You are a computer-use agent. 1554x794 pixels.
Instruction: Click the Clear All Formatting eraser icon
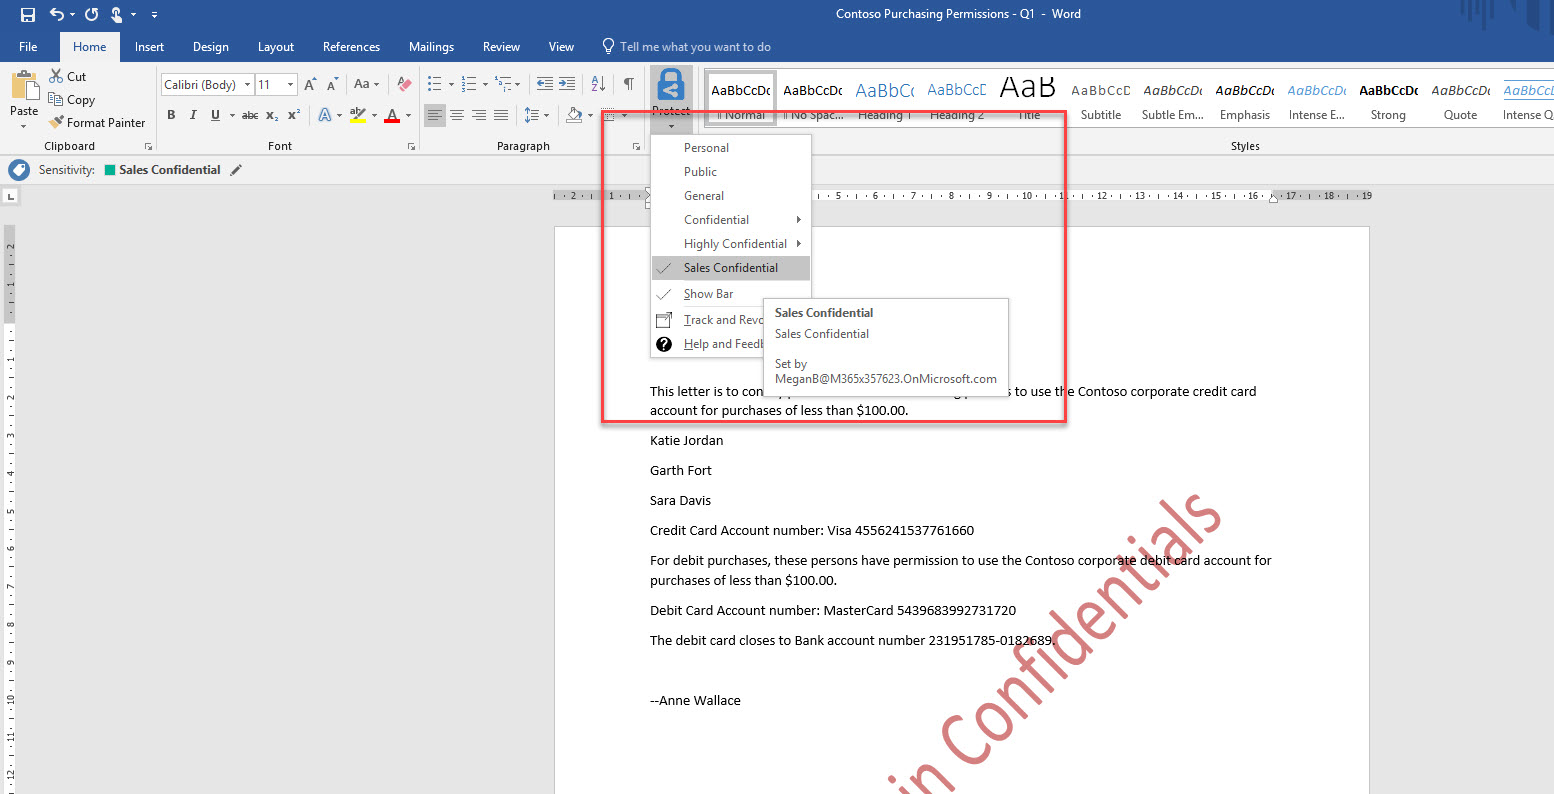404,84
